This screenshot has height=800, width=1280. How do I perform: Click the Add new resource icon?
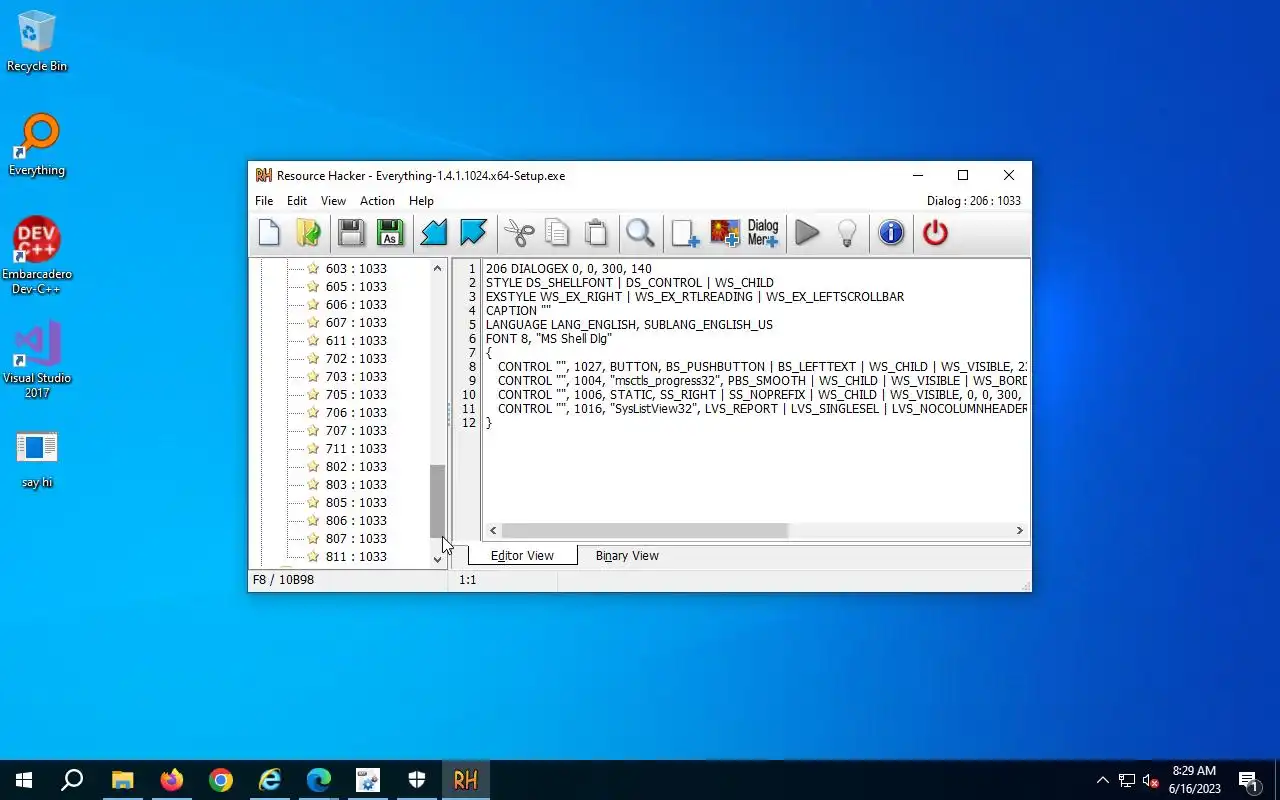coord(685,233)
